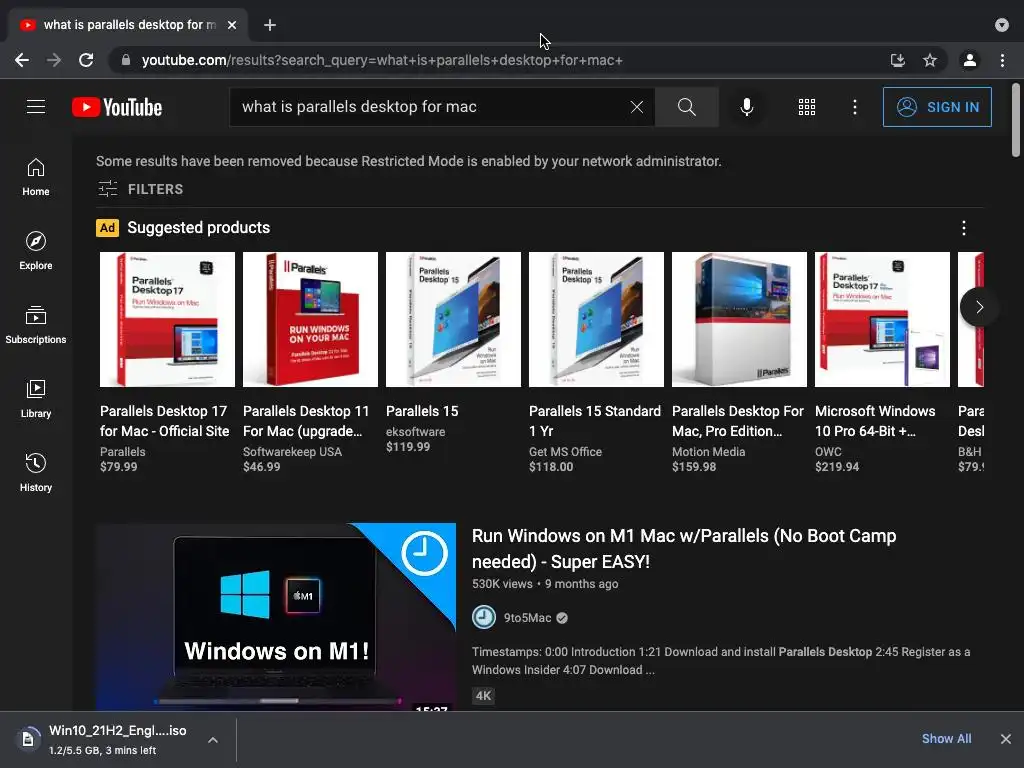The image size is (1024, 768).
Task: Click the install app icon in the address bar
Action: [x=898, y=60]
